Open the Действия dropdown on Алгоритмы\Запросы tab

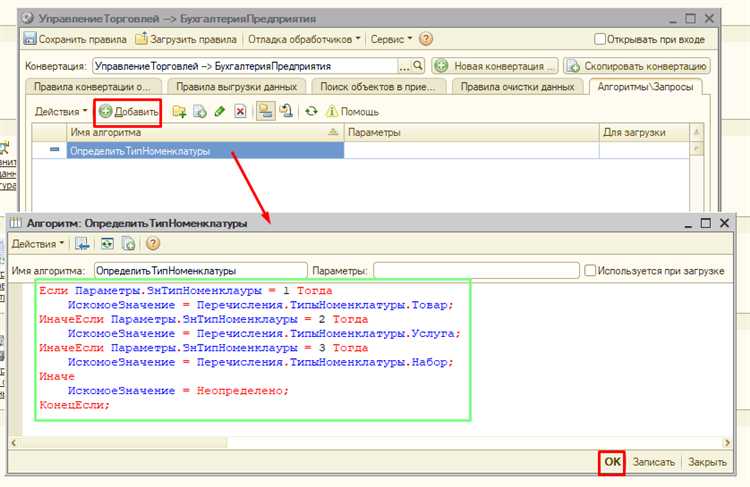pos(61,112)
